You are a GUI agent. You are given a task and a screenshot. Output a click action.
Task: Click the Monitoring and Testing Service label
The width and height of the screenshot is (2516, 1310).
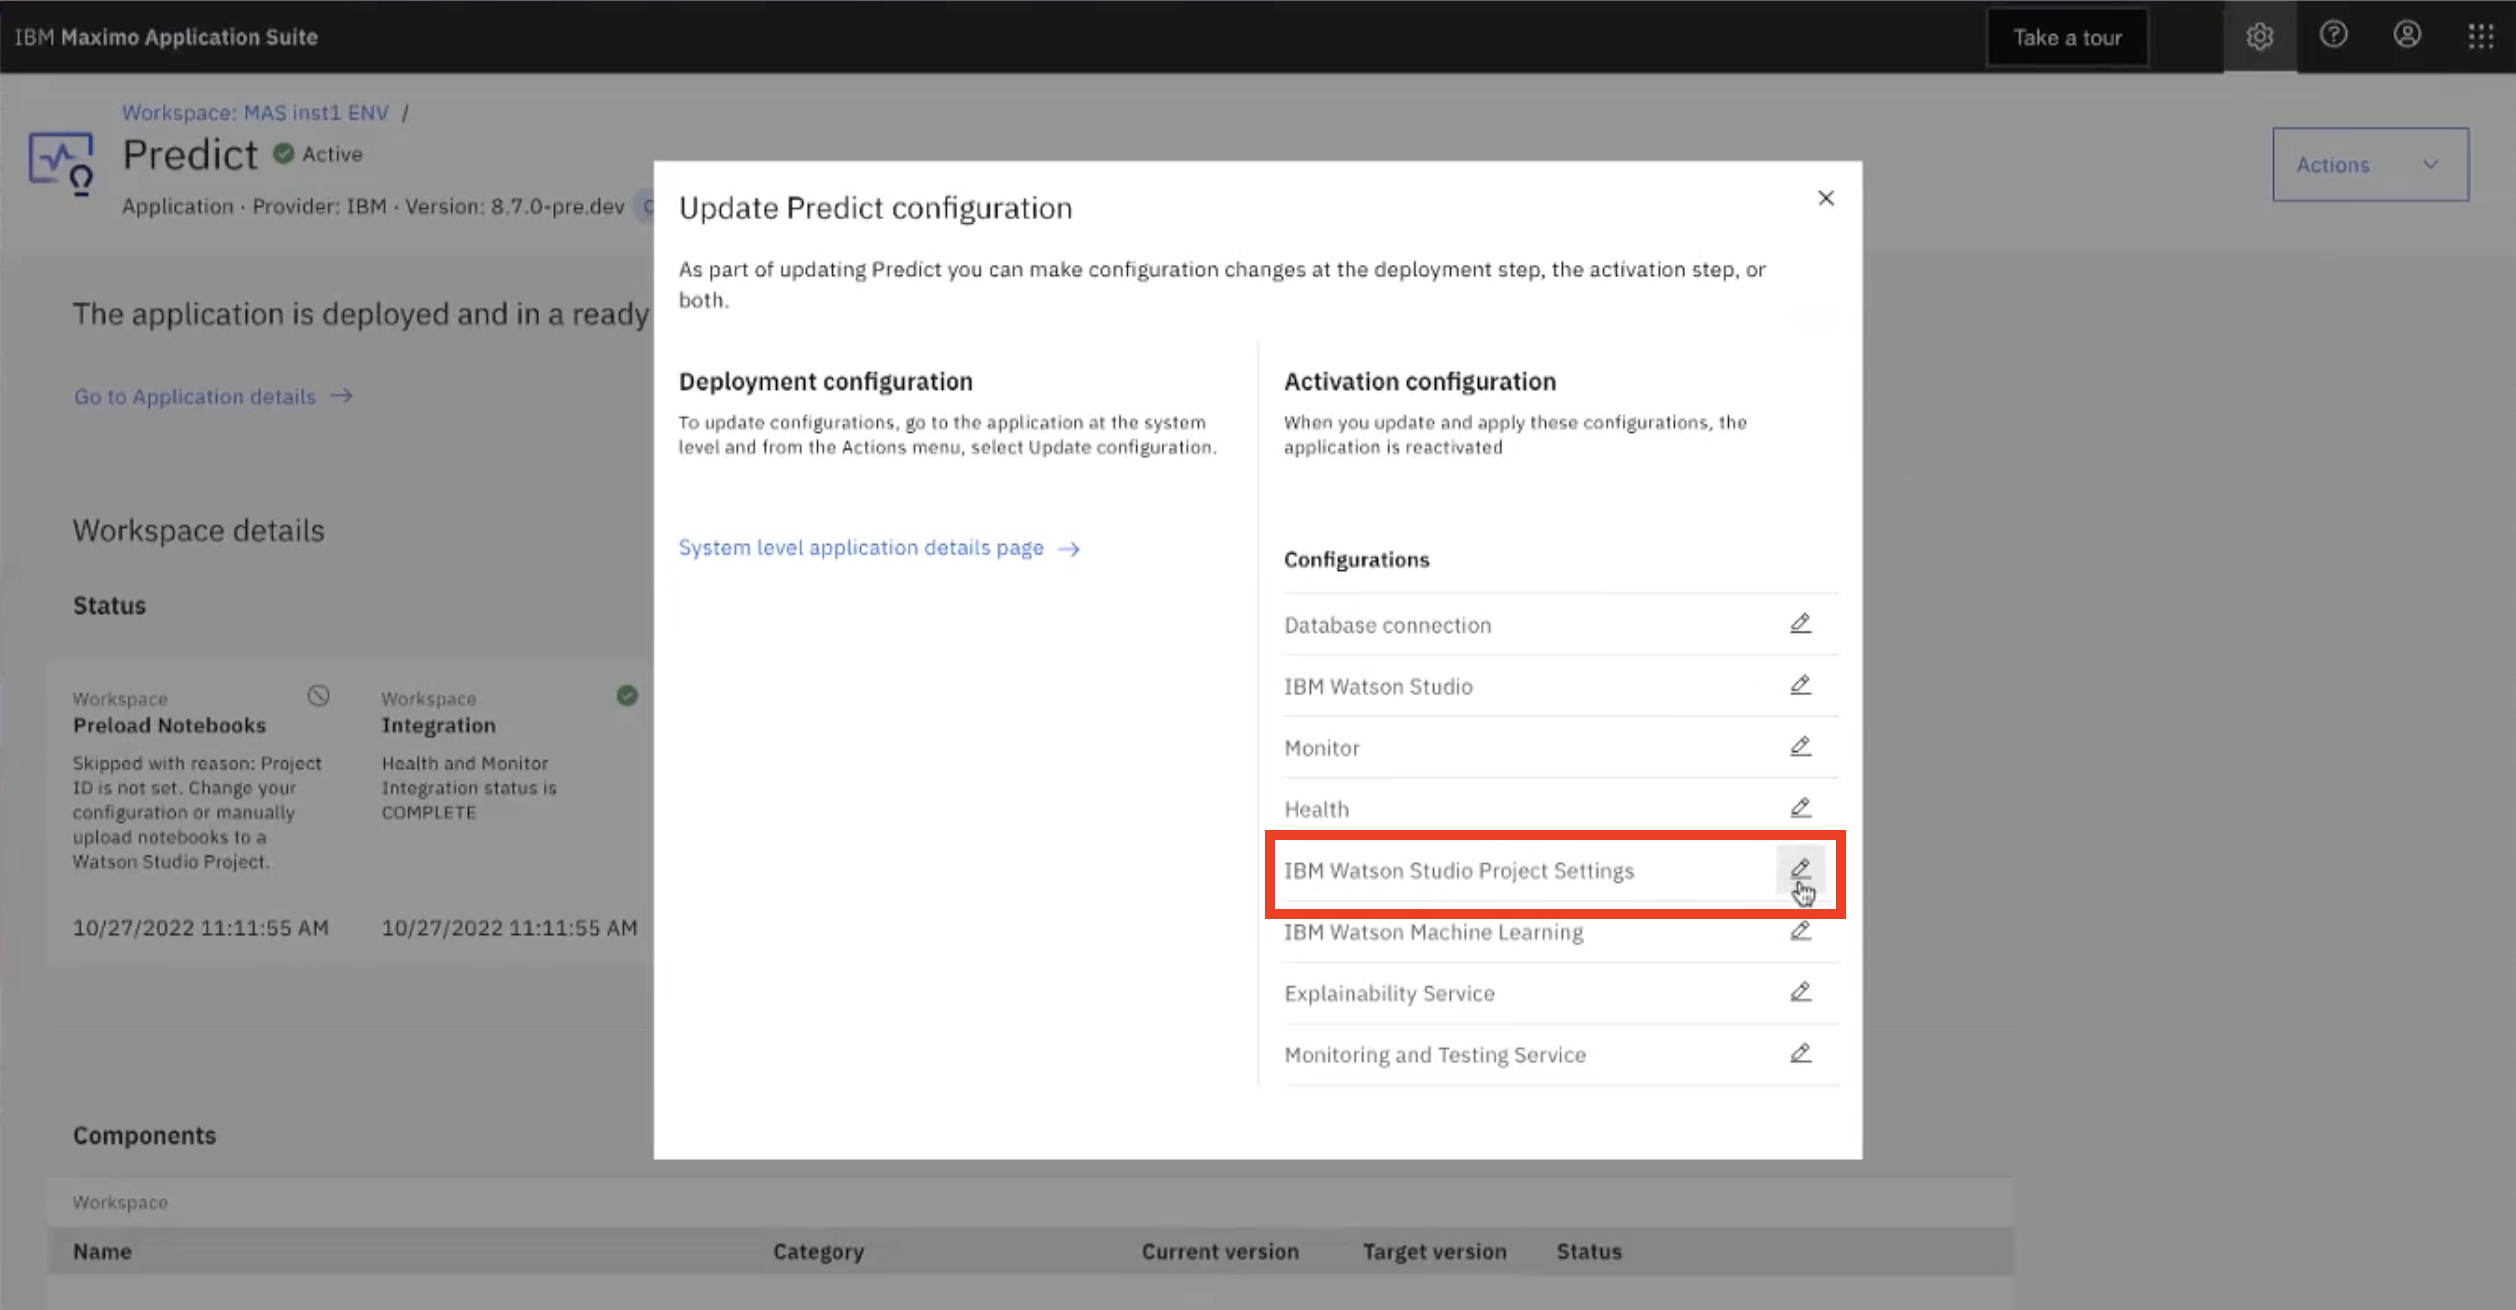(x=1435, y=1054)
